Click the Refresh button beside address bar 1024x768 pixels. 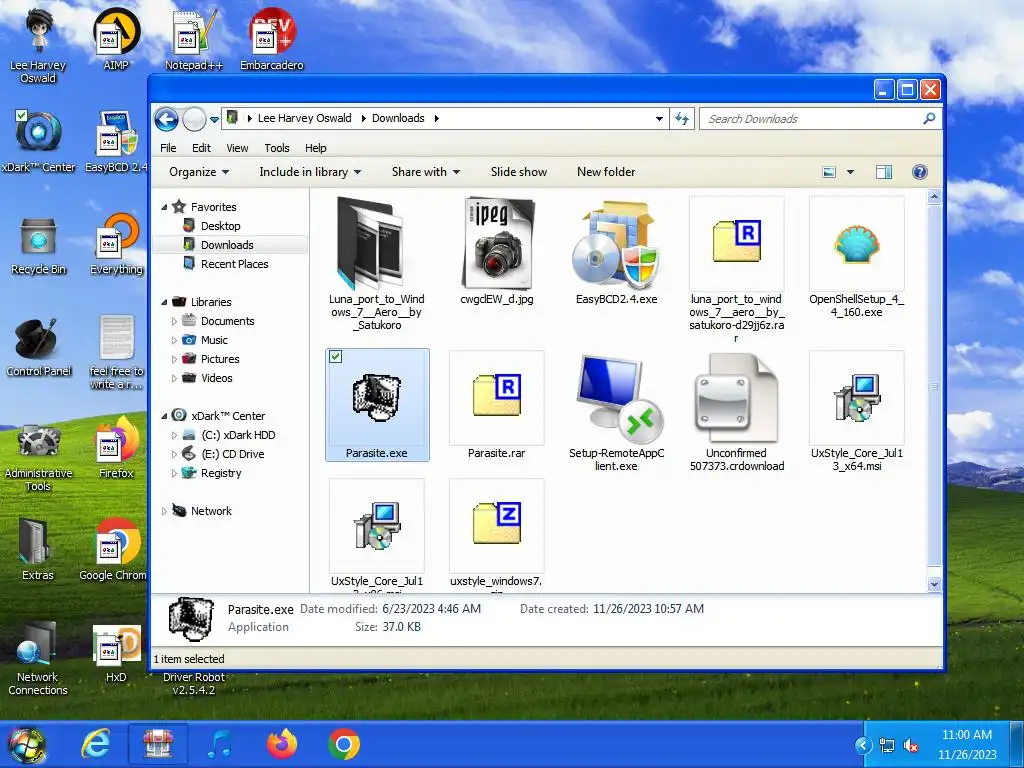click(682, 119)
